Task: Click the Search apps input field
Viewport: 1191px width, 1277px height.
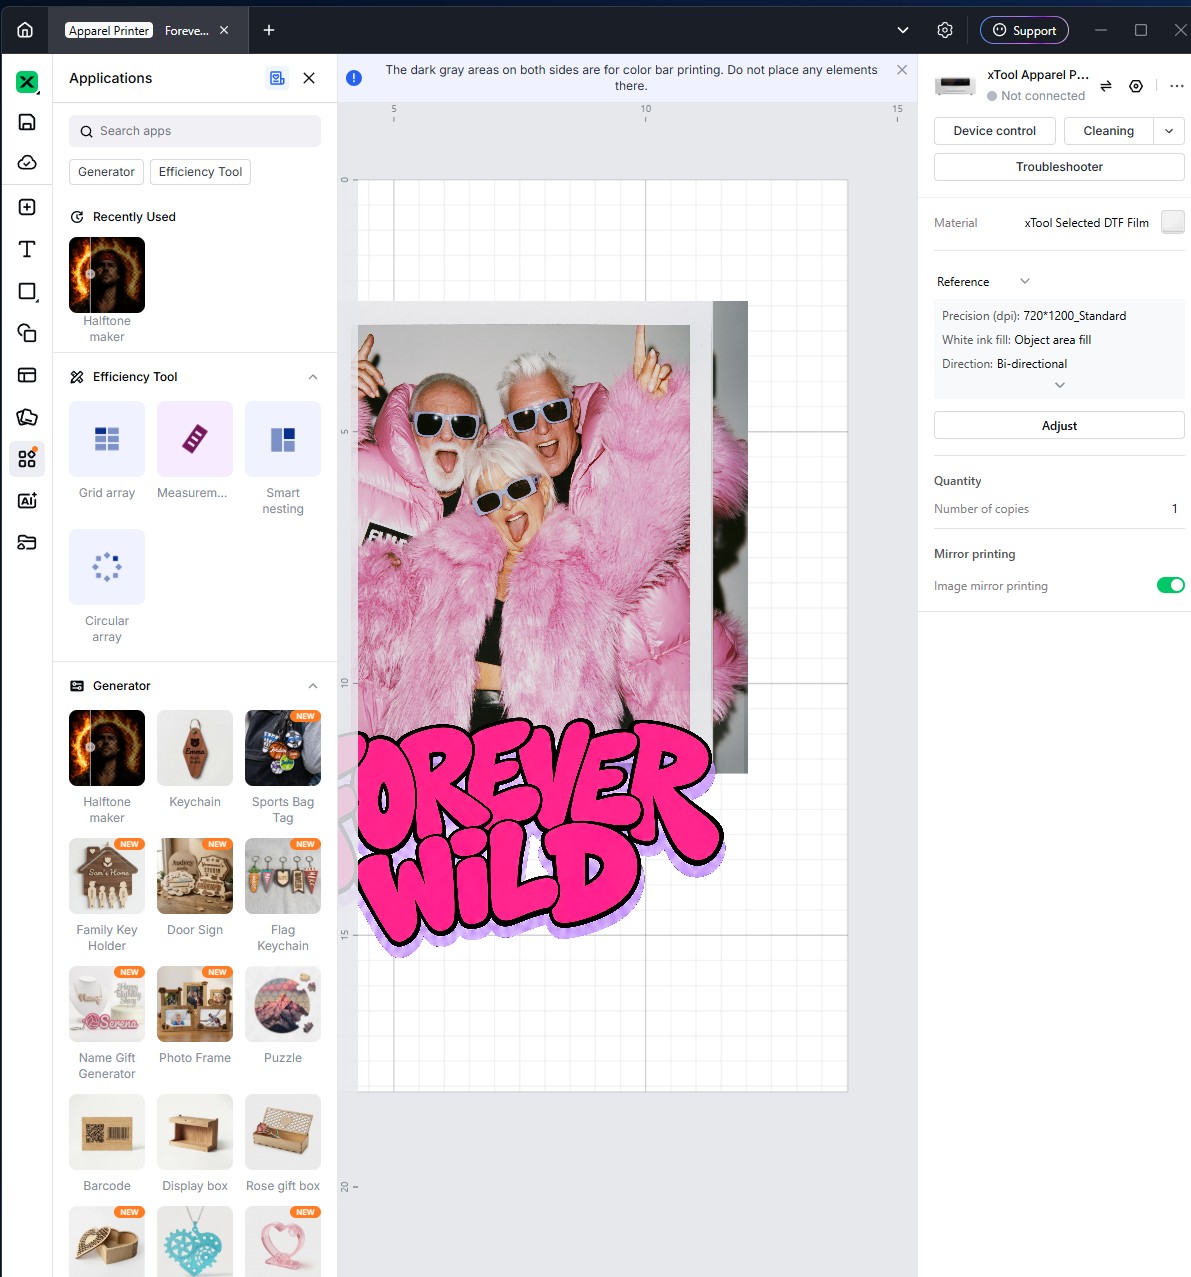Action: coord(195,131)
